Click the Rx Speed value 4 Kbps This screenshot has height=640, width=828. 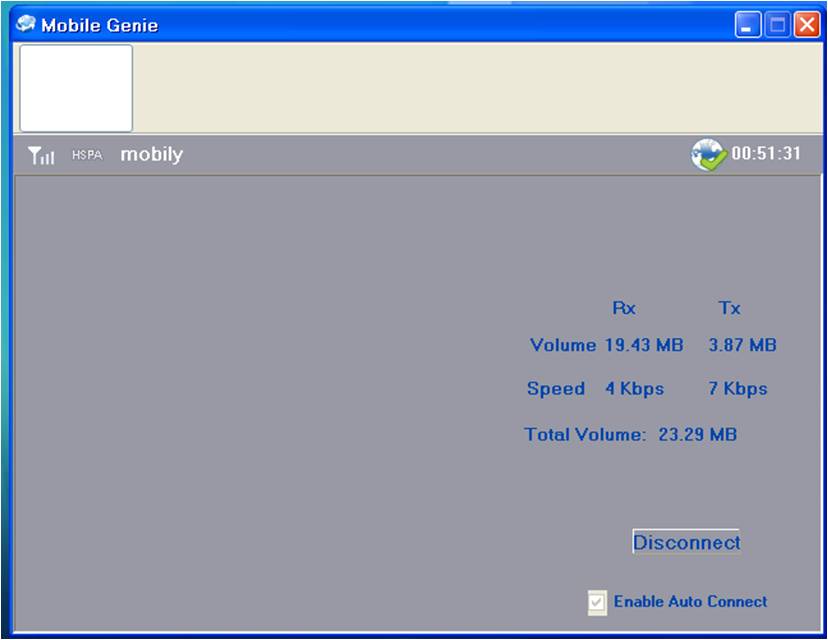pyautogui.click(x=632, y=389)
